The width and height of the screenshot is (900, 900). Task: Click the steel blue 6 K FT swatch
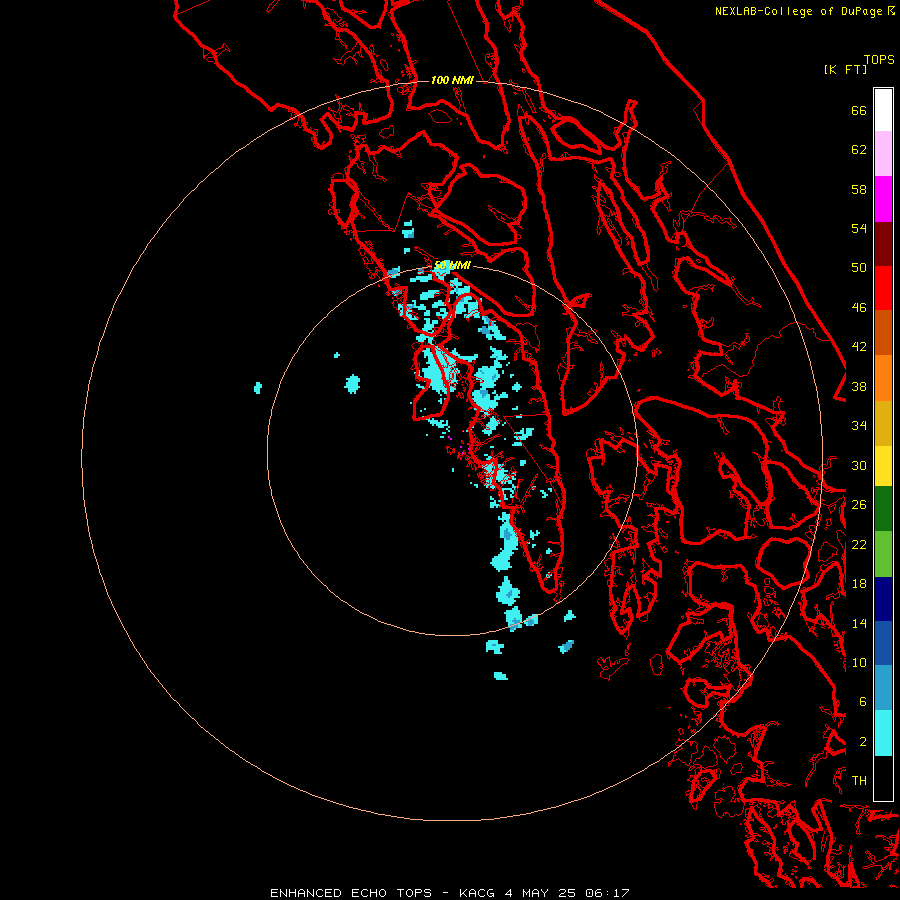point(883,687)
